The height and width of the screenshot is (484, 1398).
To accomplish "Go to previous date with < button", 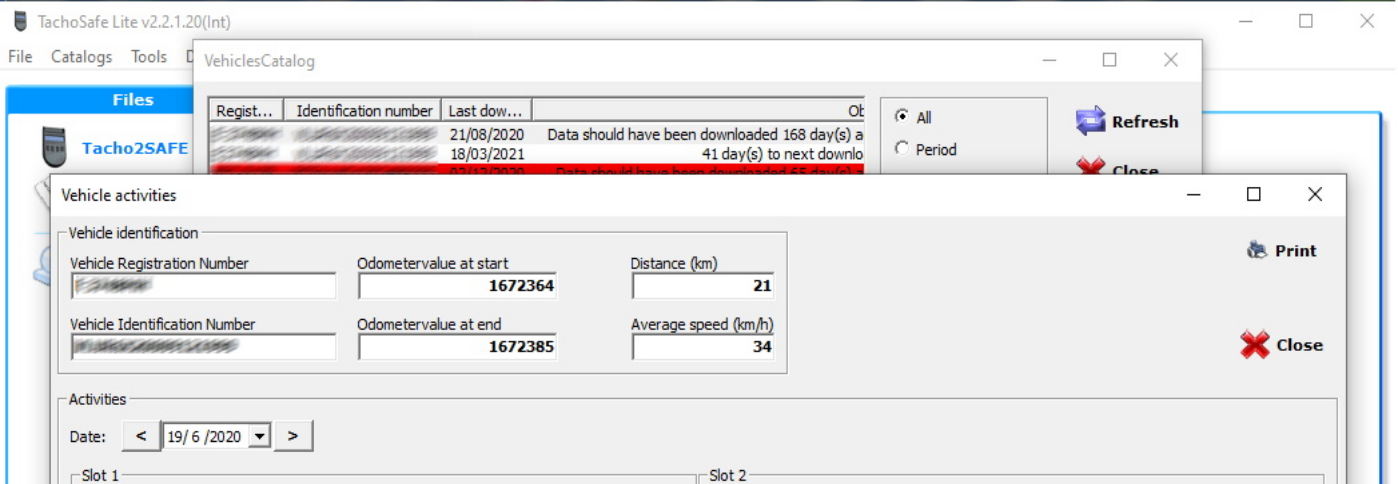I will [141, 436].
